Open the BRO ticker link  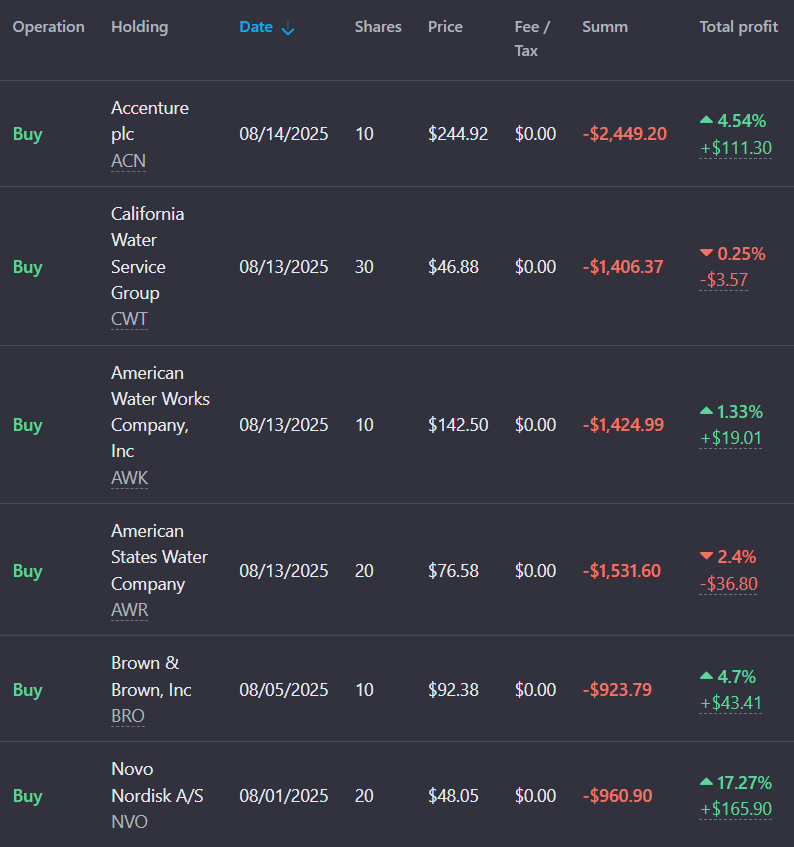[x=128, y=716]
